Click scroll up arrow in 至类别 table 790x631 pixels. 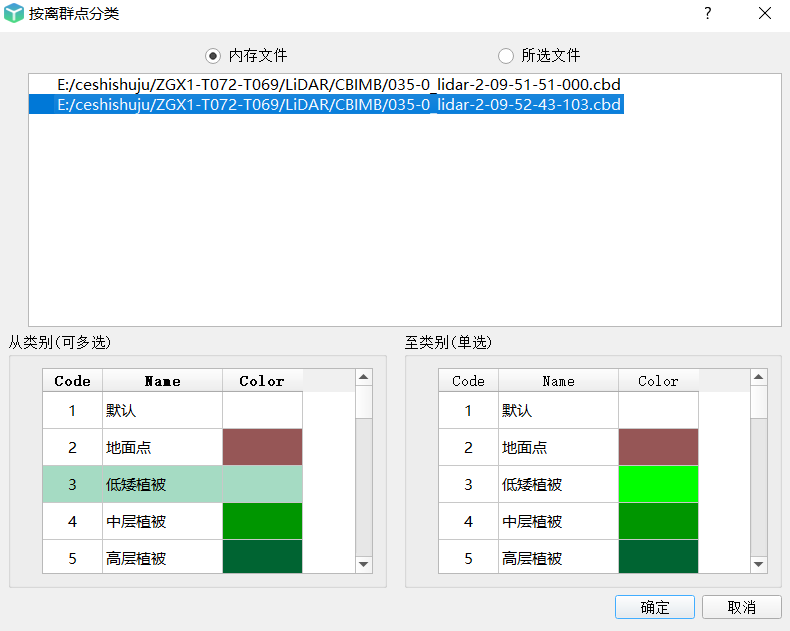pos(759,377)
